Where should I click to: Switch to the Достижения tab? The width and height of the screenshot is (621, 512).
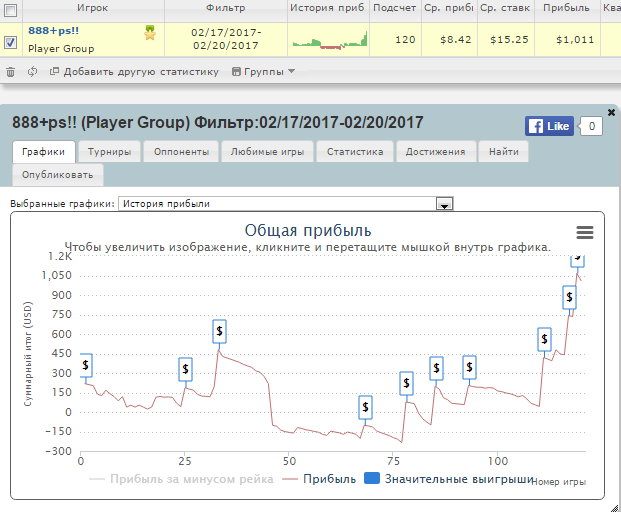click(435, 152)
